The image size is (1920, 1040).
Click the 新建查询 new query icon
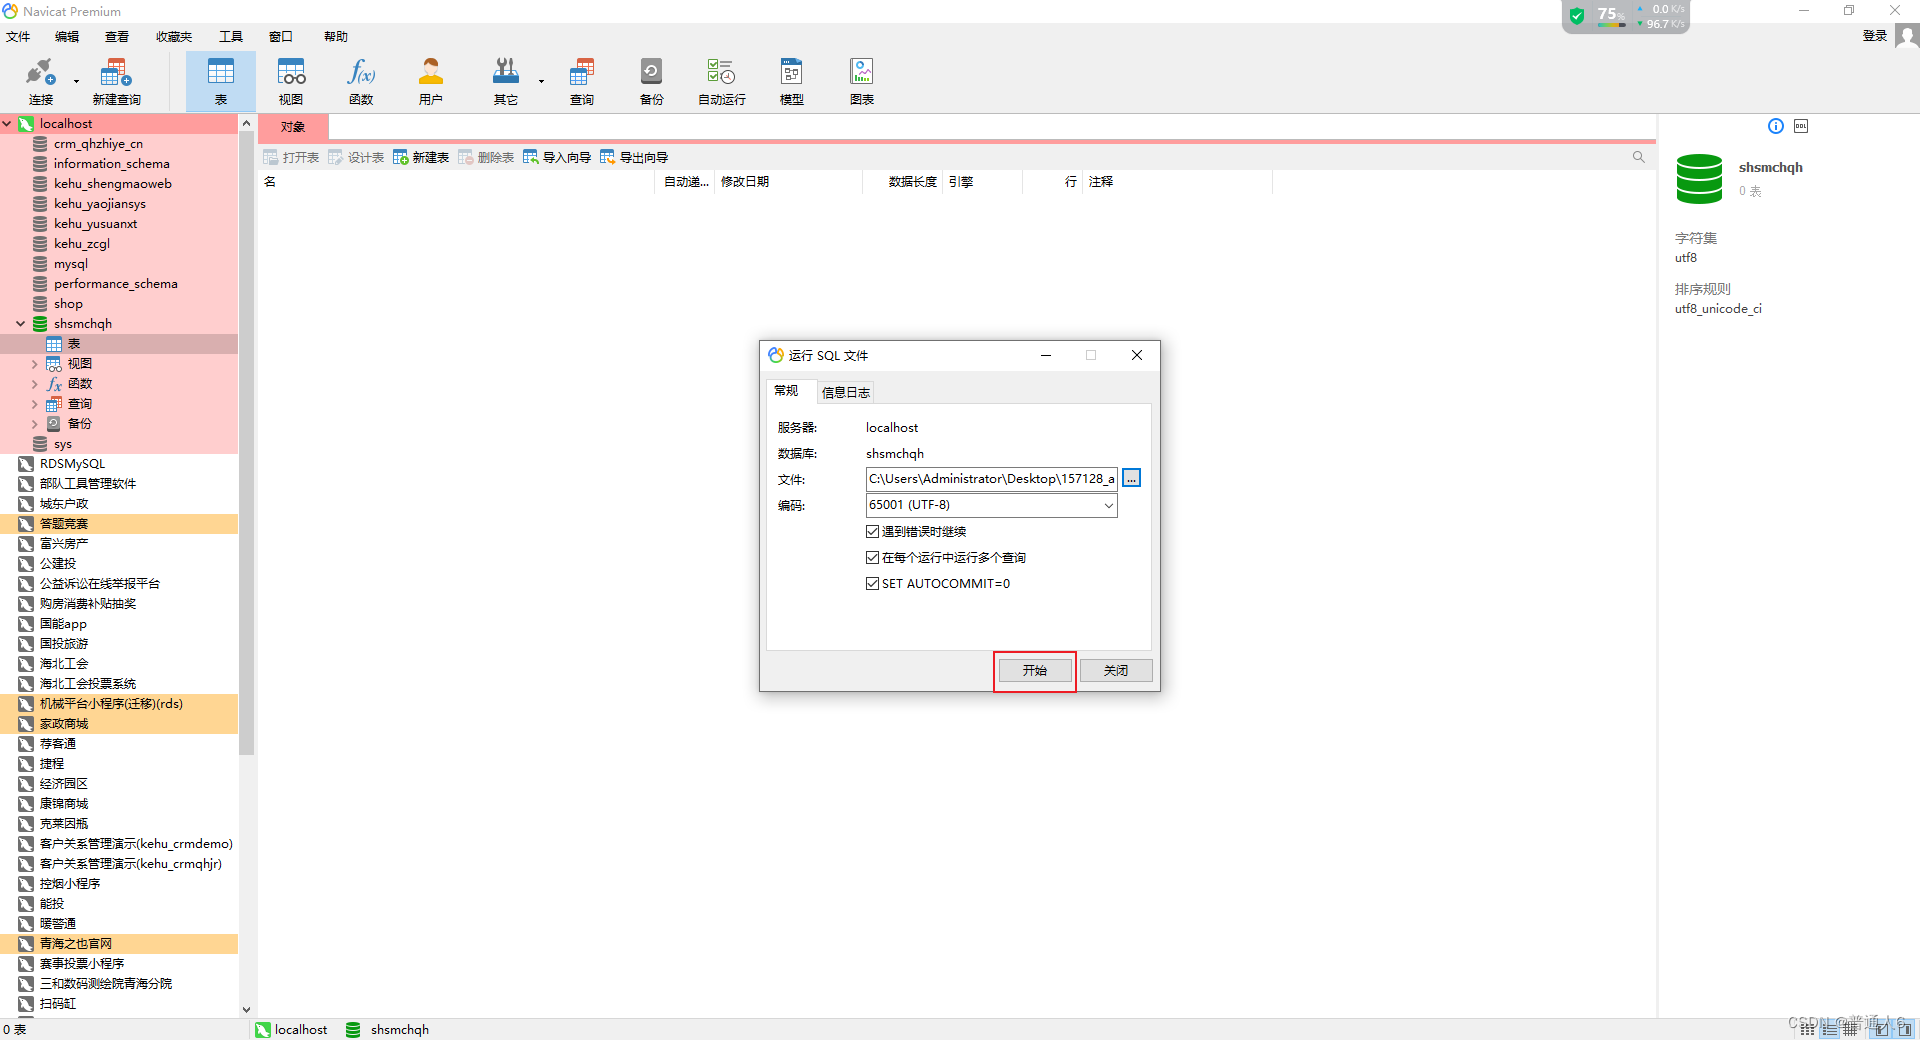pos(116,81)
